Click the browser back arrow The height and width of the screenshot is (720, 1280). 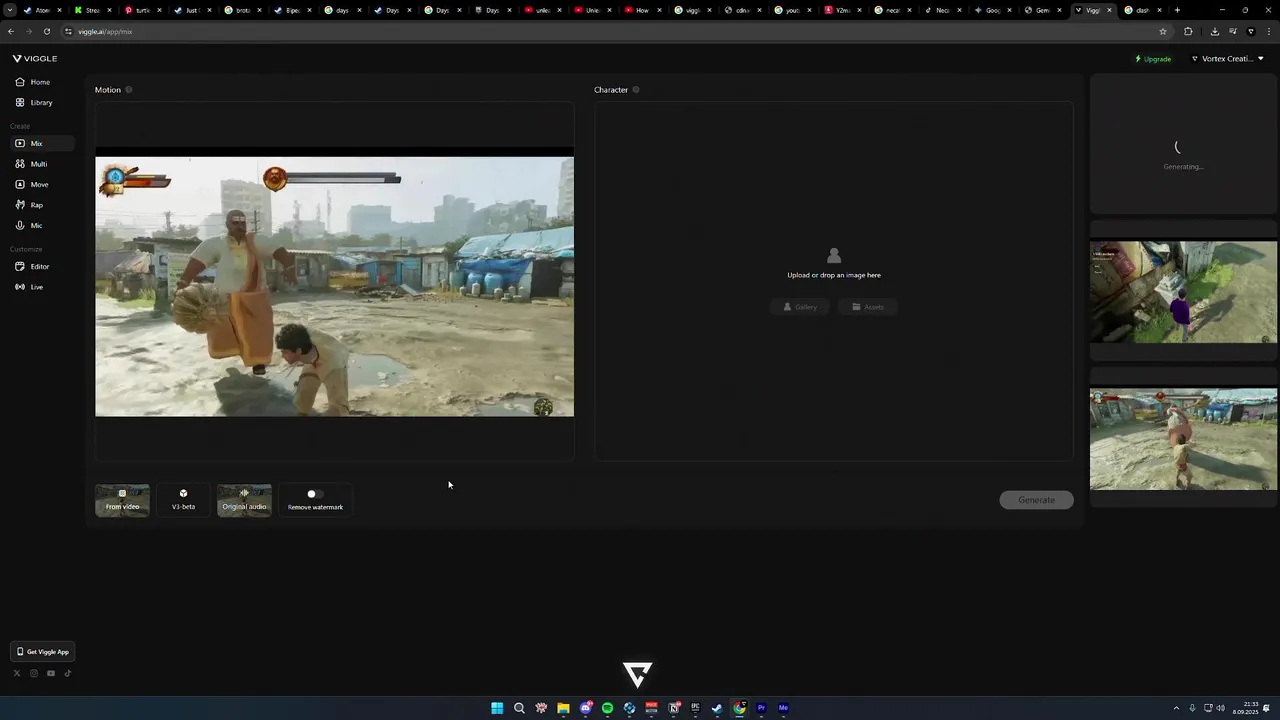(x=11, y=31)
